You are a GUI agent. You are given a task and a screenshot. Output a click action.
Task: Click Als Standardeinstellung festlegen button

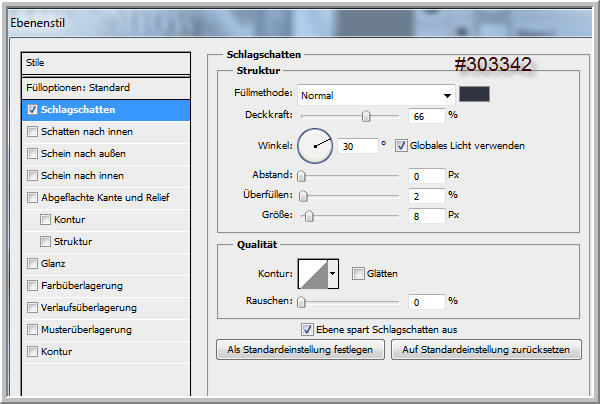pos(300,350)
